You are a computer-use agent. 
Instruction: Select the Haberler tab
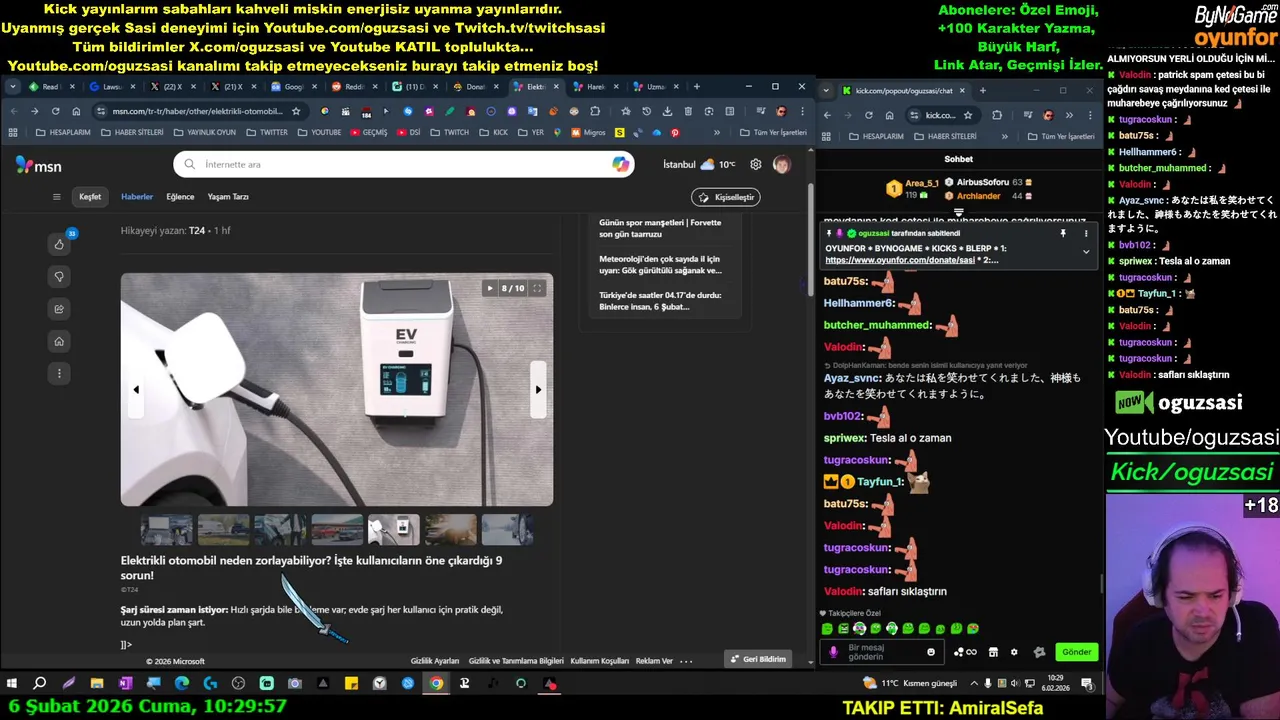click(x=137, y=197)
